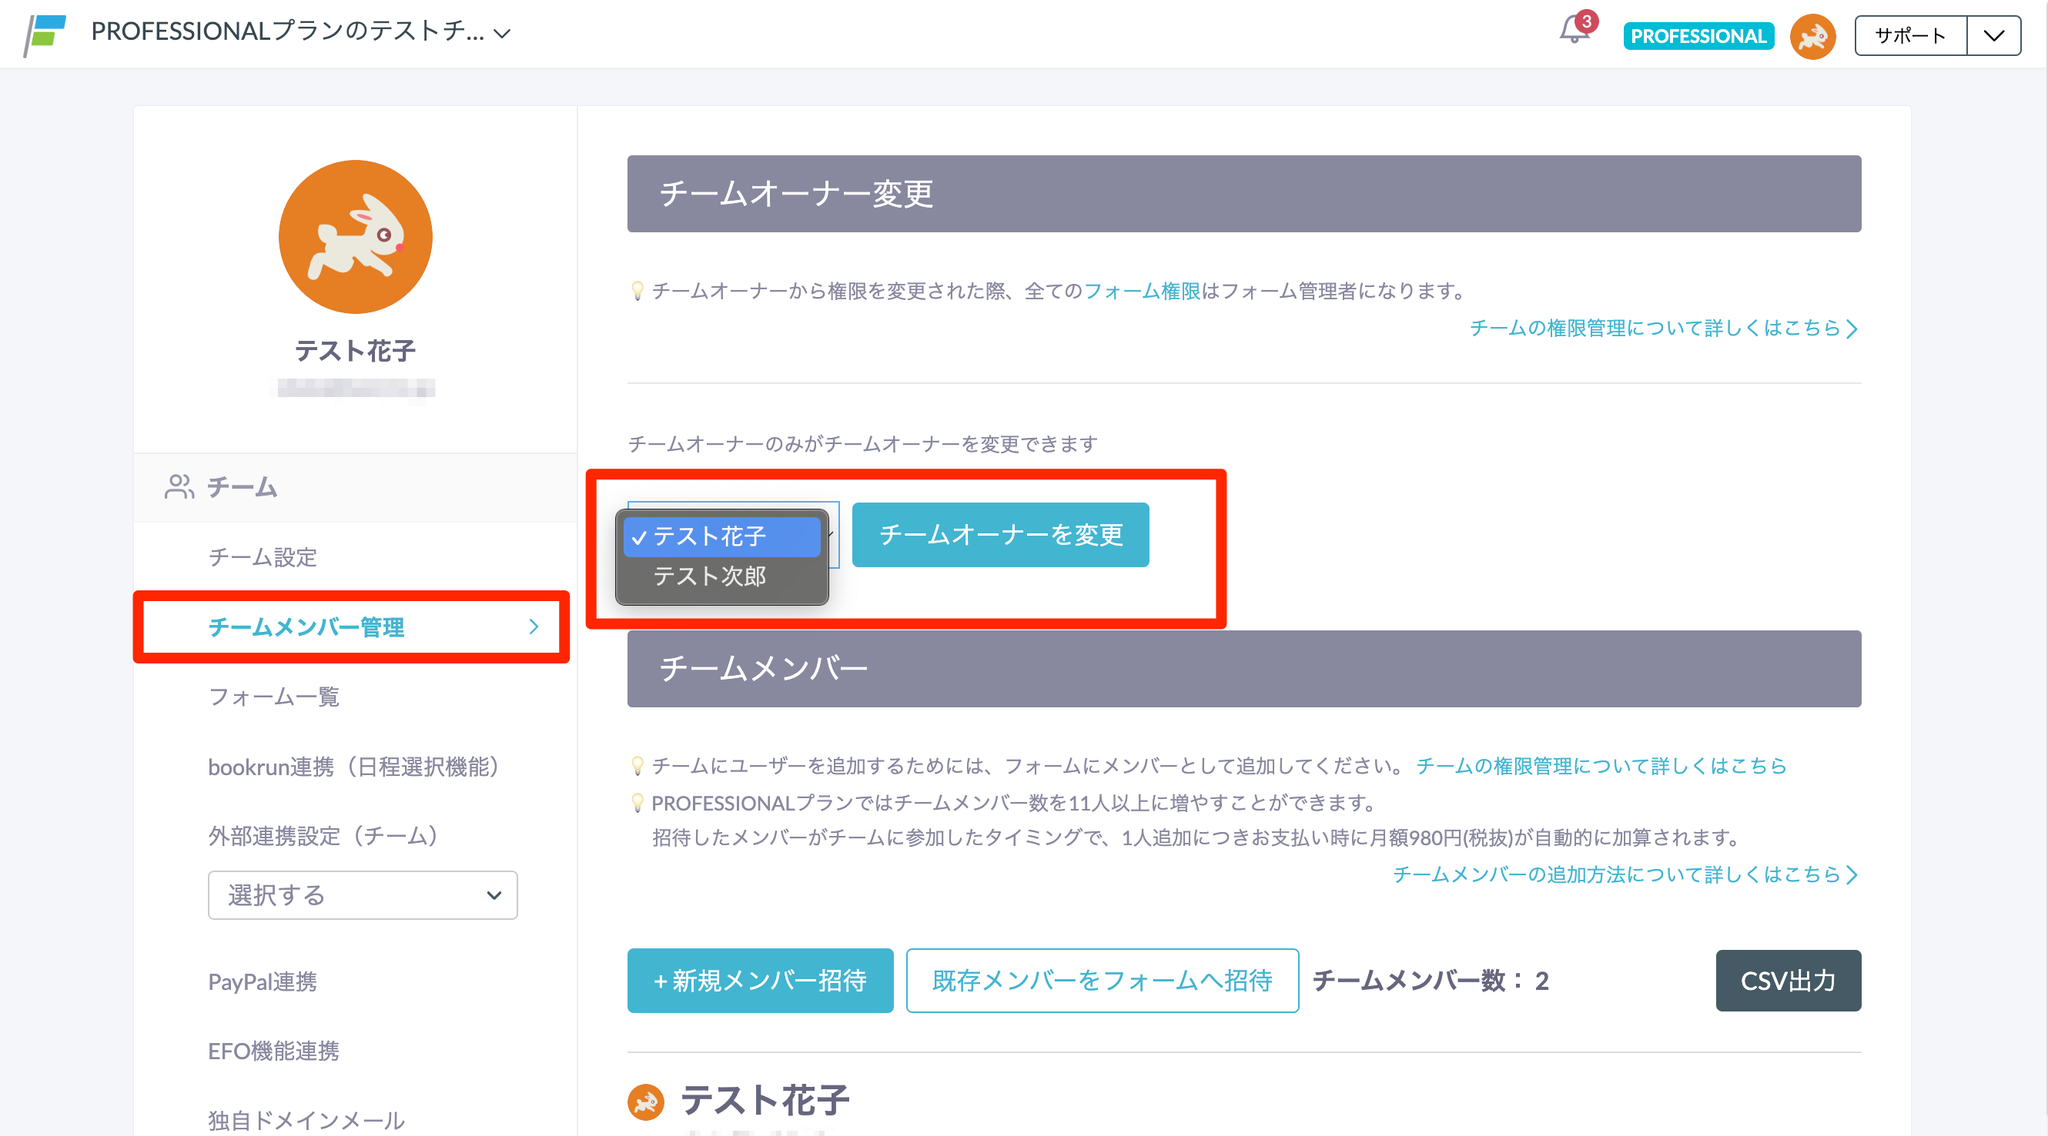Viewport: 2048px width, 1136px height.
Task: Click the rabbit avatar in header
Action: tap(1812, 36)
